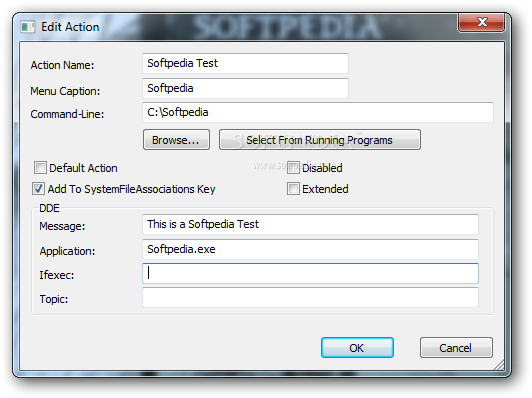Click the Ifexec: label
Image resolution: width=532 pixels, height=398 pixels.
57,275
